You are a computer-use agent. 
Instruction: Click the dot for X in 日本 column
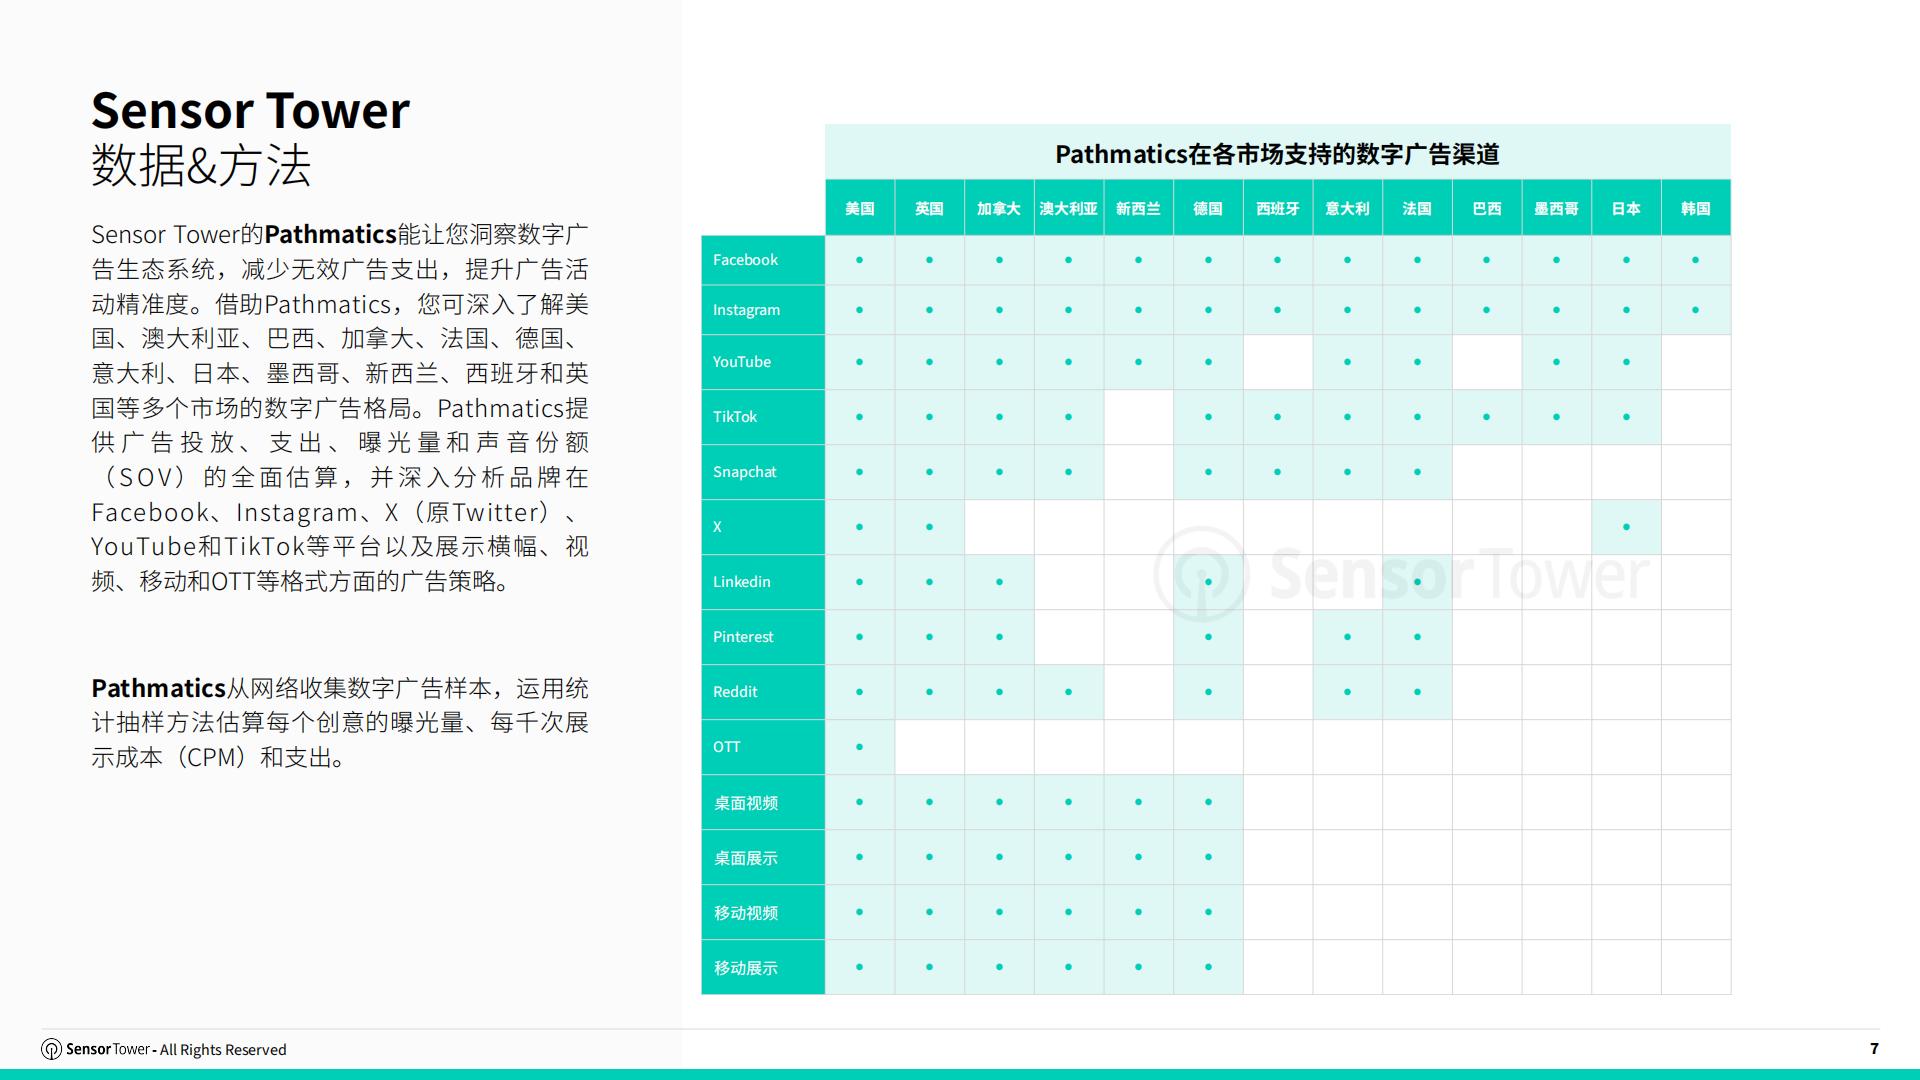pyautogui.click(x=1626, y=527)
